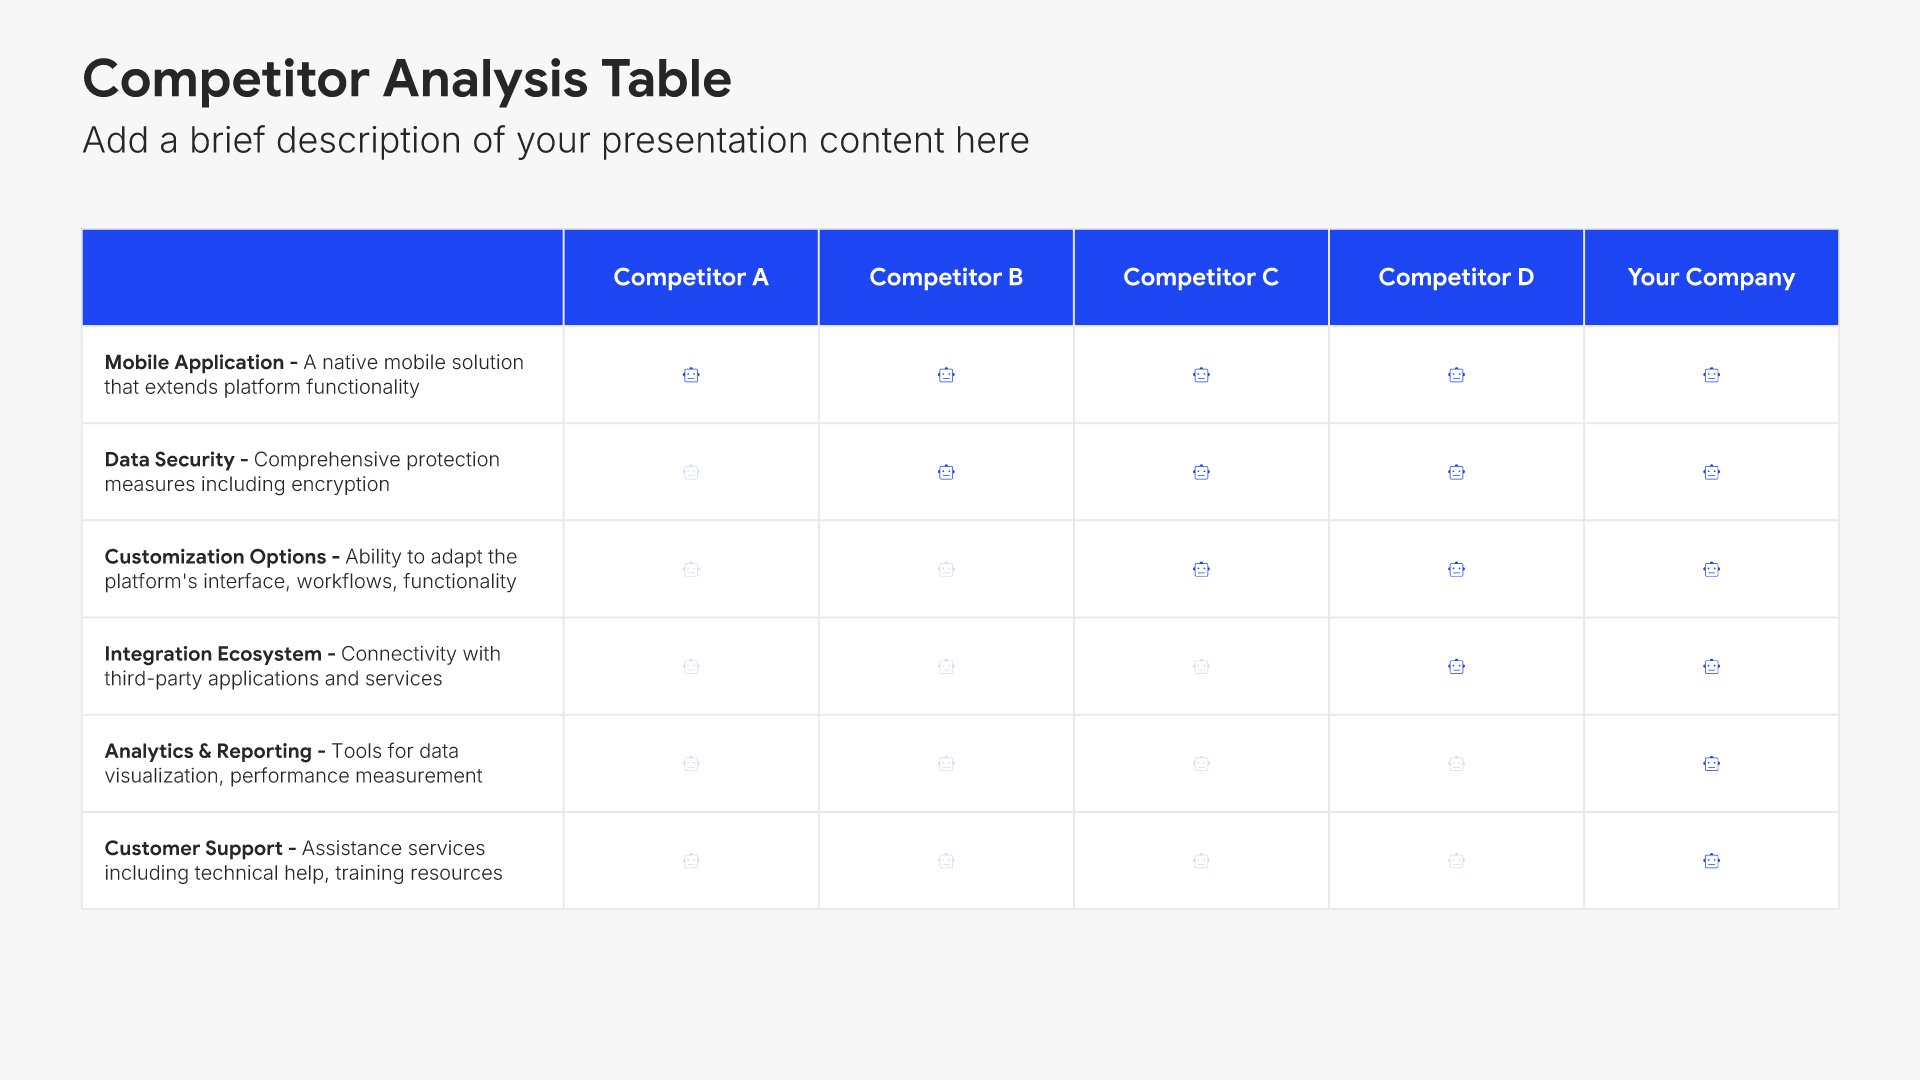
Task: Select the Integration Ecosystem row label
Action: point(303,666)
